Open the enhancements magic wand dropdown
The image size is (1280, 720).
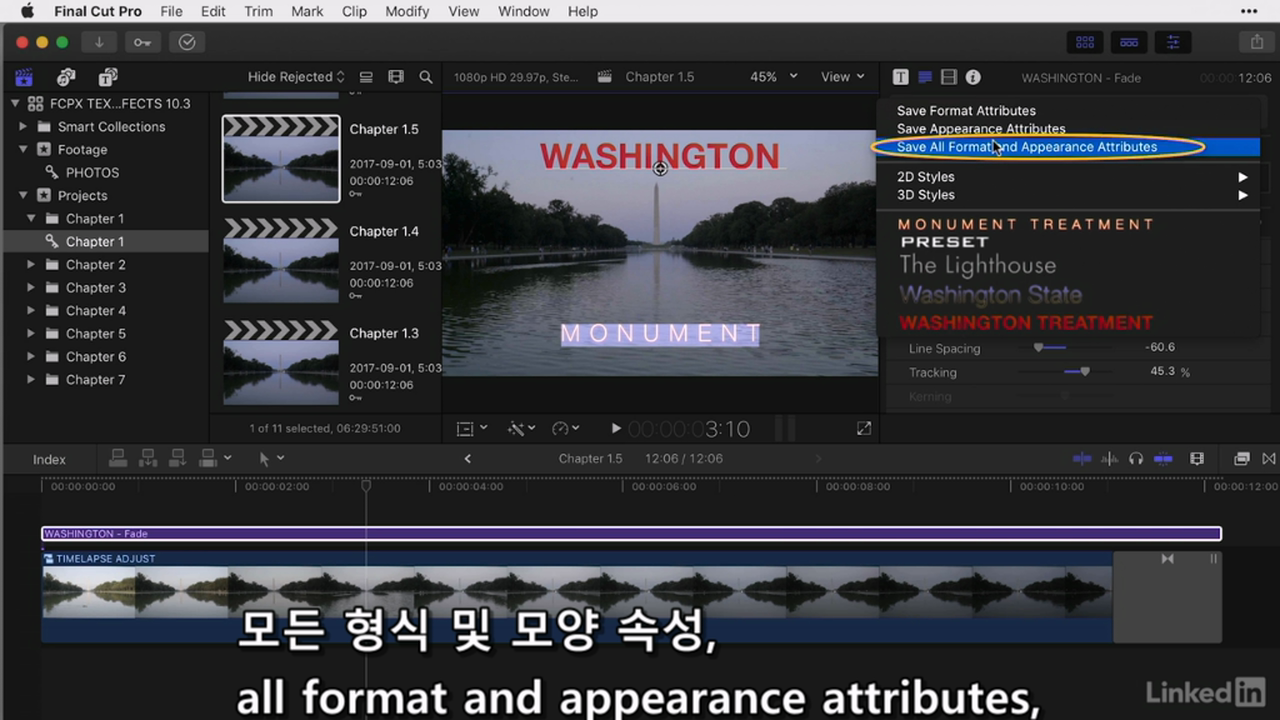pyautogui.click(x=521, y=428)
